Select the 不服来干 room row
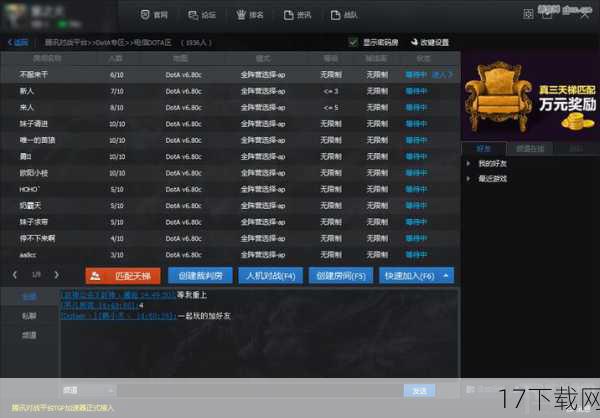The width and height of the screenshot is (600, 418). (x=230, y=75)
